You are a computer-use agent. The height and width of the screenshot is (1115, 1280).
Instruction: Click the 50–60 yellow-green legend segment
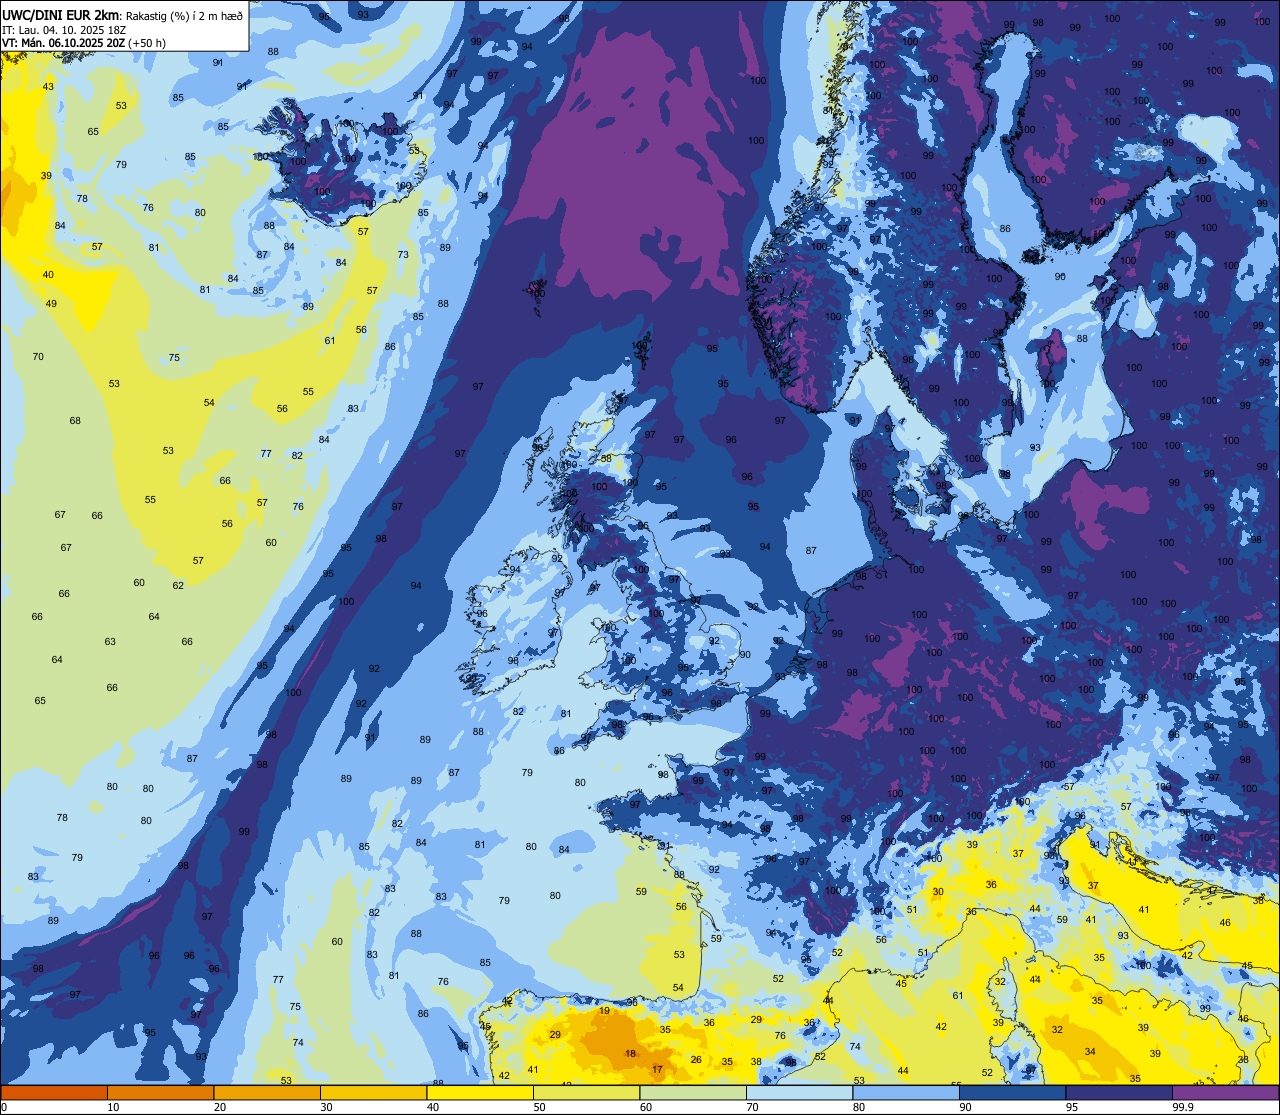coord(586,1092)
